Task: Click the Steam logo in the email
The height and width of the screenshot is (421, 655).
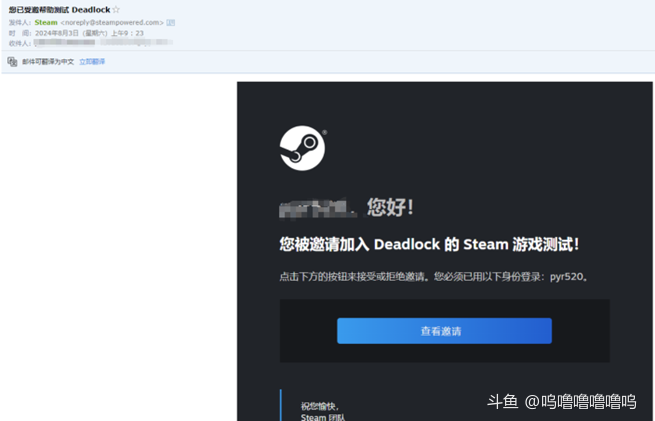Action: coord(302,148)
